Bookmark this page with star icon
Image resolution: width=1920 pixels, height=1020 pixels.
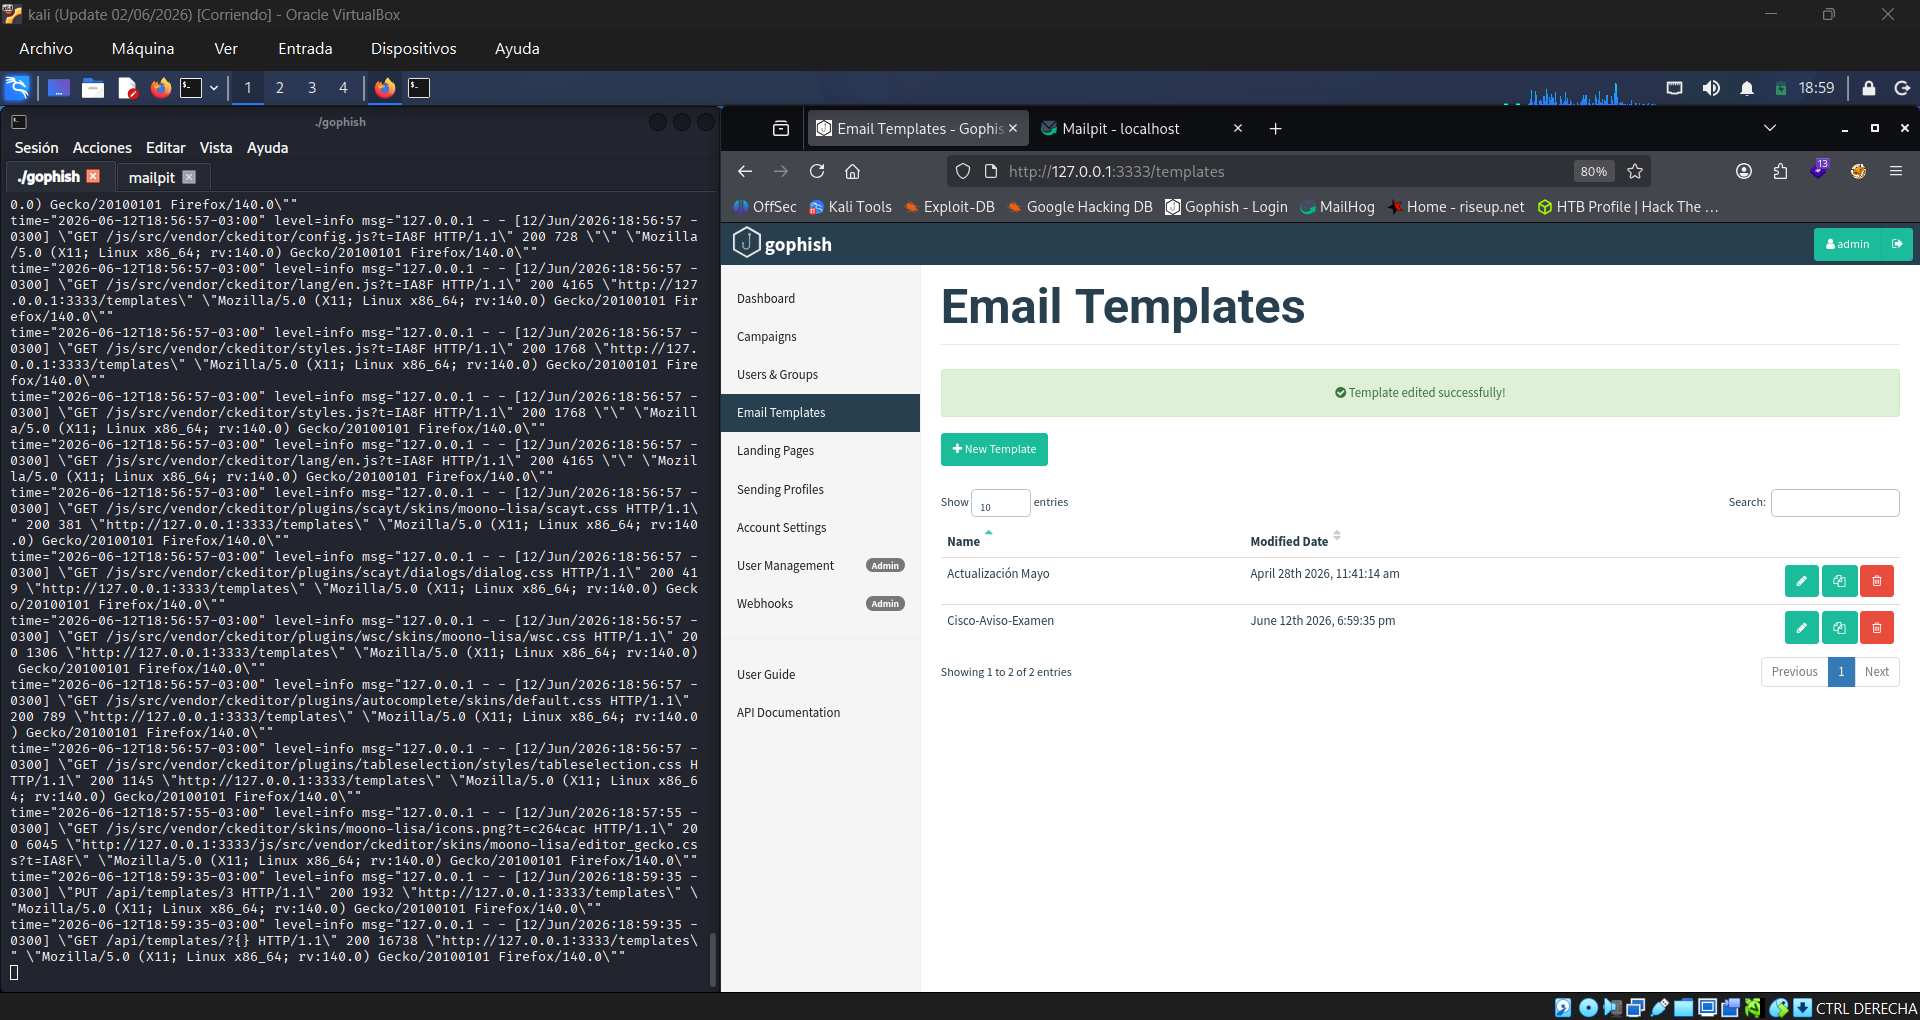point(1635,171)
